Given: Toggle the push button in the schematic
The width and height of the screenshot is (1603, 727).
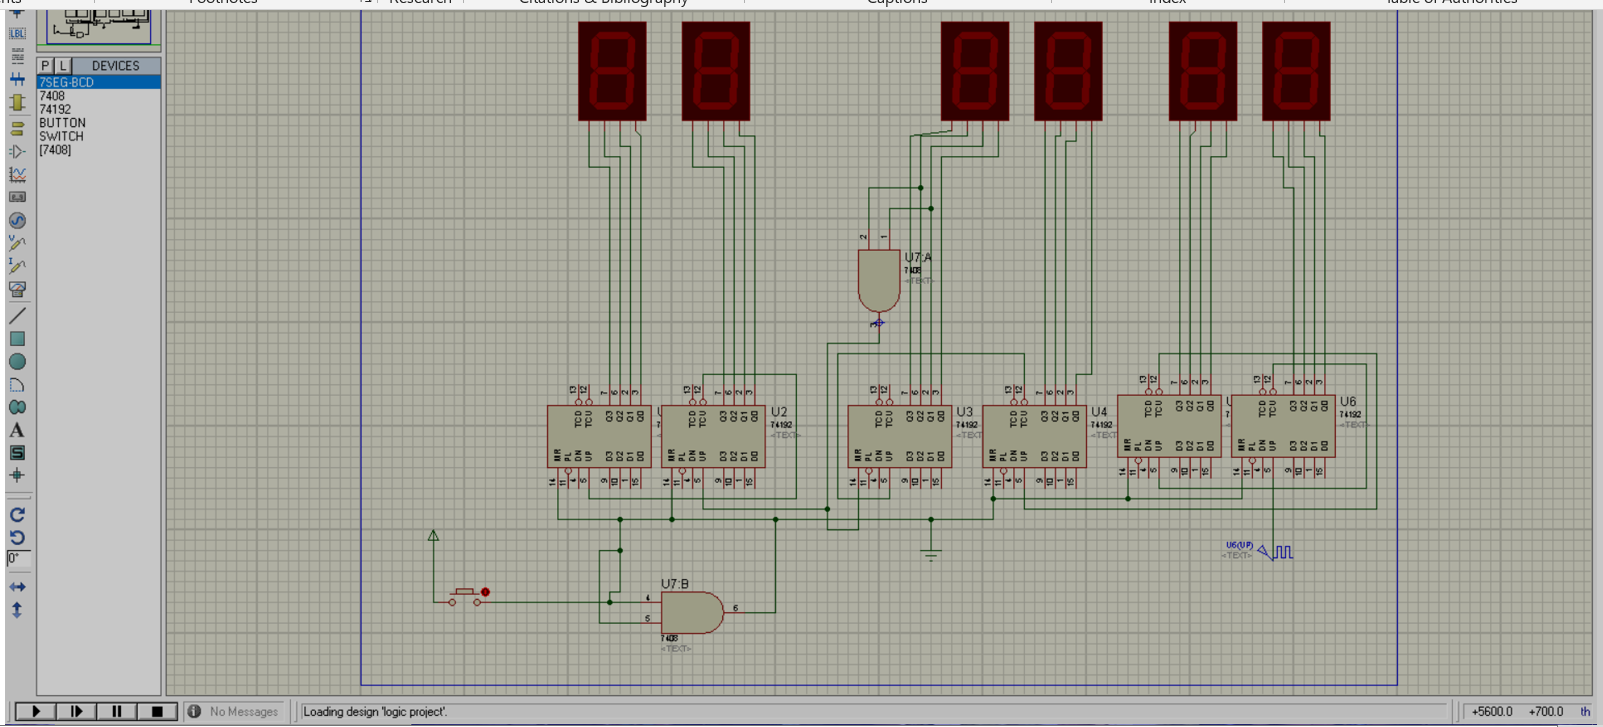Looking at the screenshot, I should pos(465,596).
